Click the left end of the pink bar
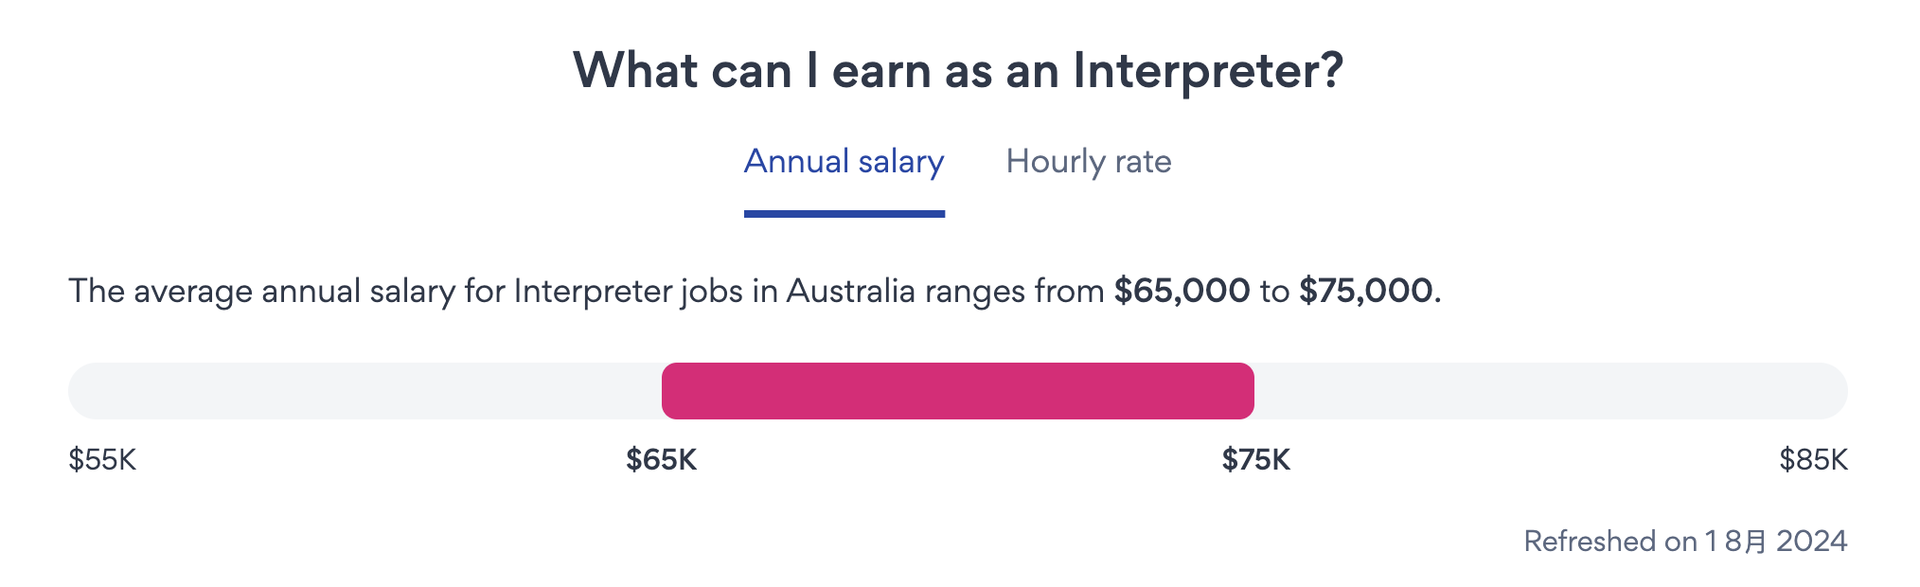 pos(670,391)
